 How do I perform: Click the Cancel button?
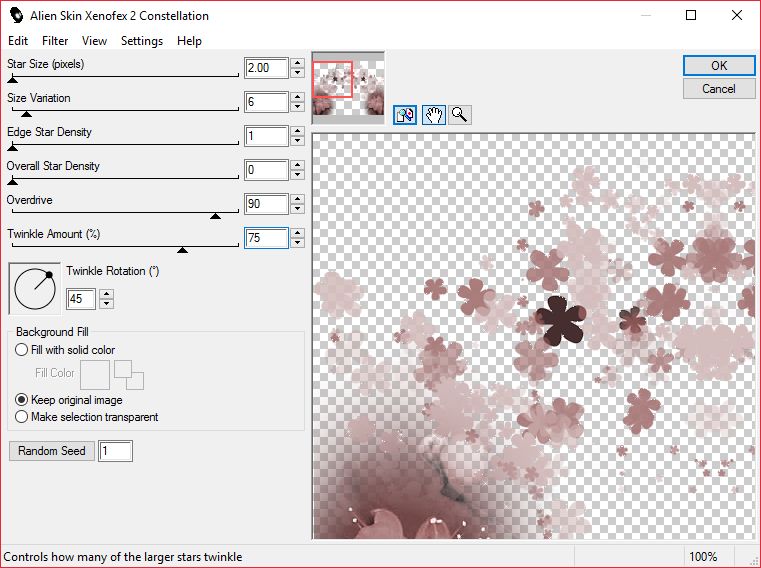pyautogui.click(x=719, y=89)
